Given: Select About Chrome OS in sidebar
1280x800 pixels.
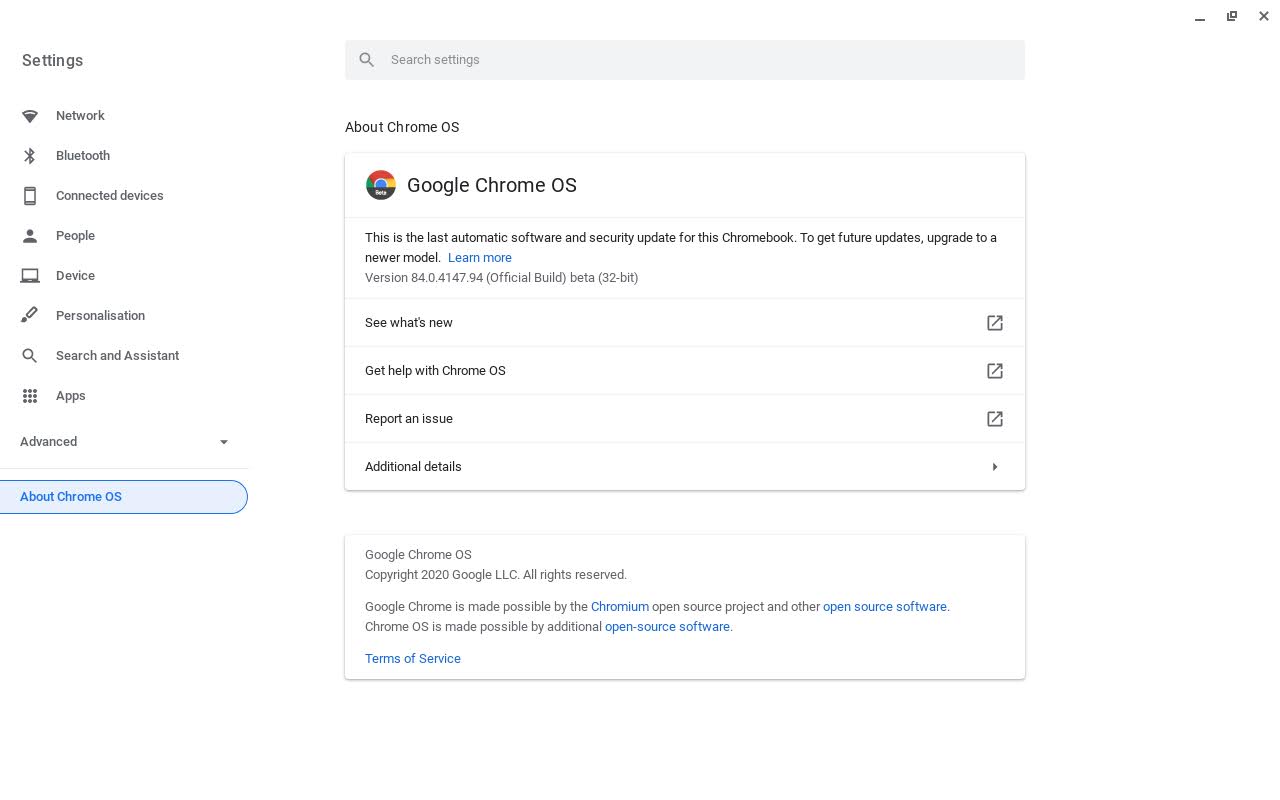Looking at the screenshot, I should (123, 497).
